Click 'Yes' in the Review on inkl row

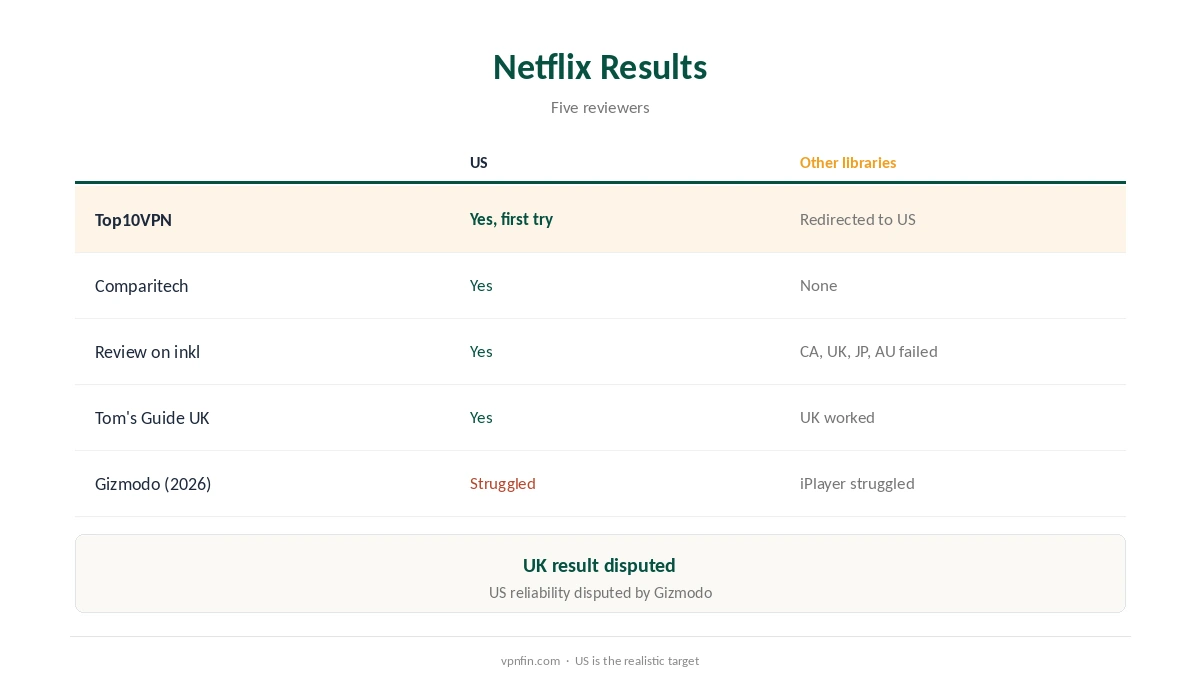481,351
